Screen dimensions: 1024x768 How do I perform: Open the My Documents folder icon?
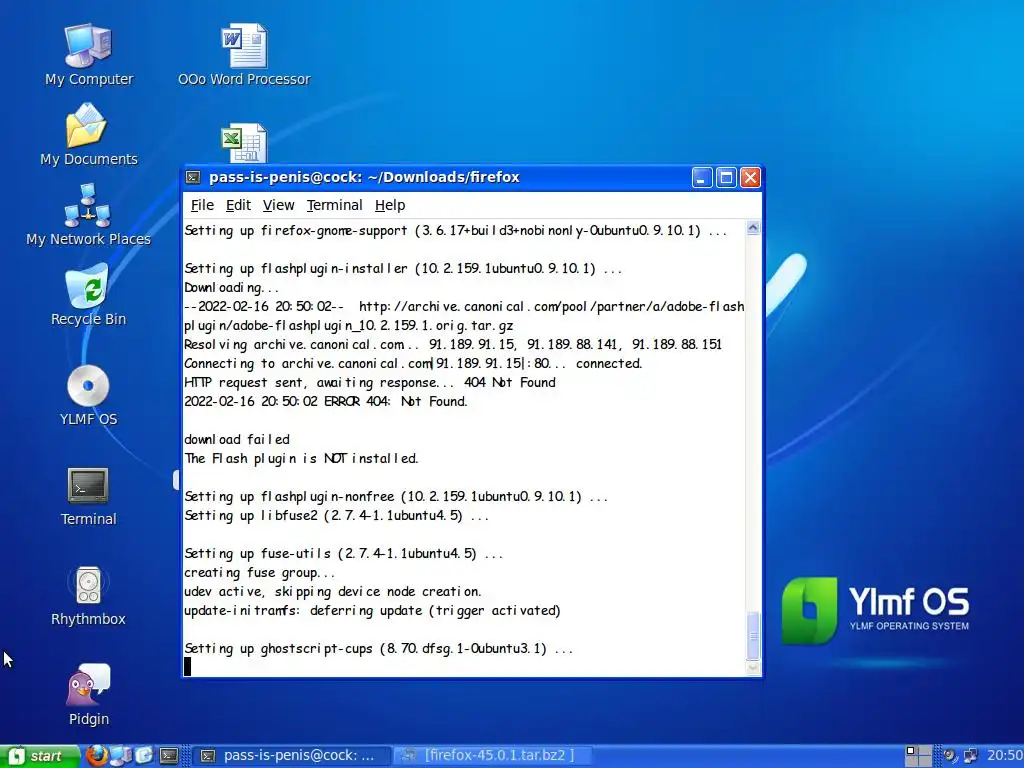click(88, 135)
